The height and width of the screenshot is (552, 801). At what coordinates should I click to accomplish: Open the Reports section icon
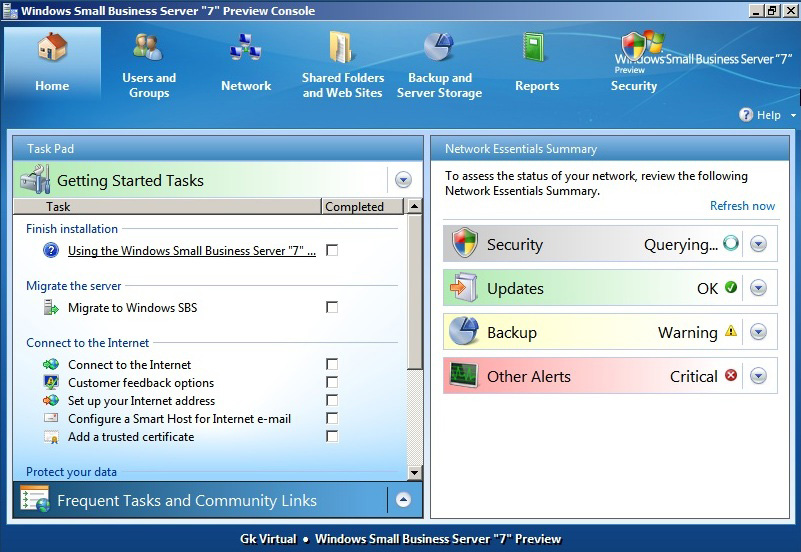(536, 48)
